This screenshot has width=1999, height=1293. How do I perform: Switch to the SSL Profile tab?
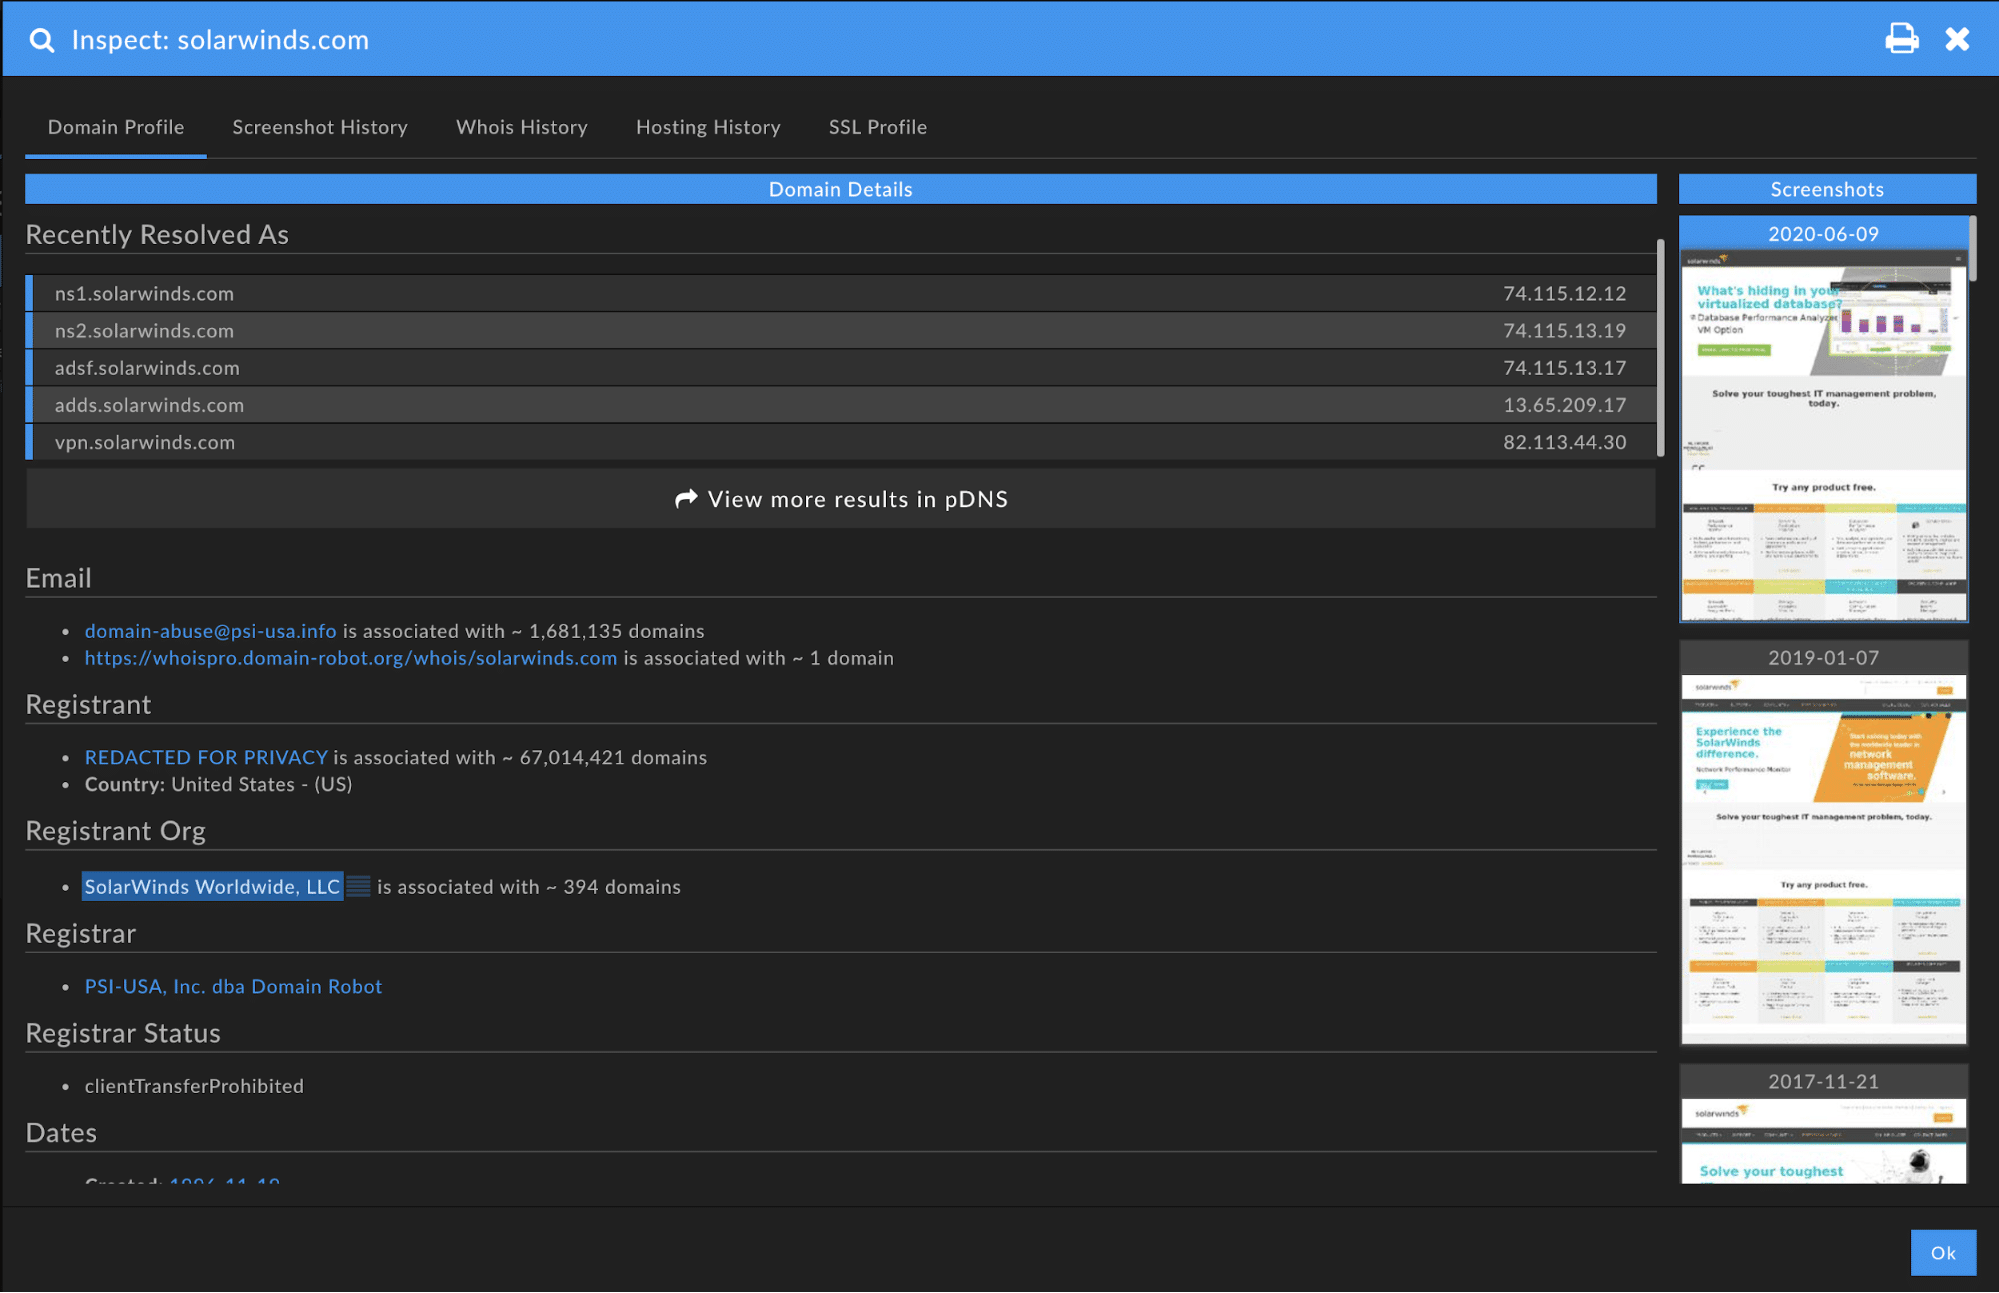(x=878, y=127)
